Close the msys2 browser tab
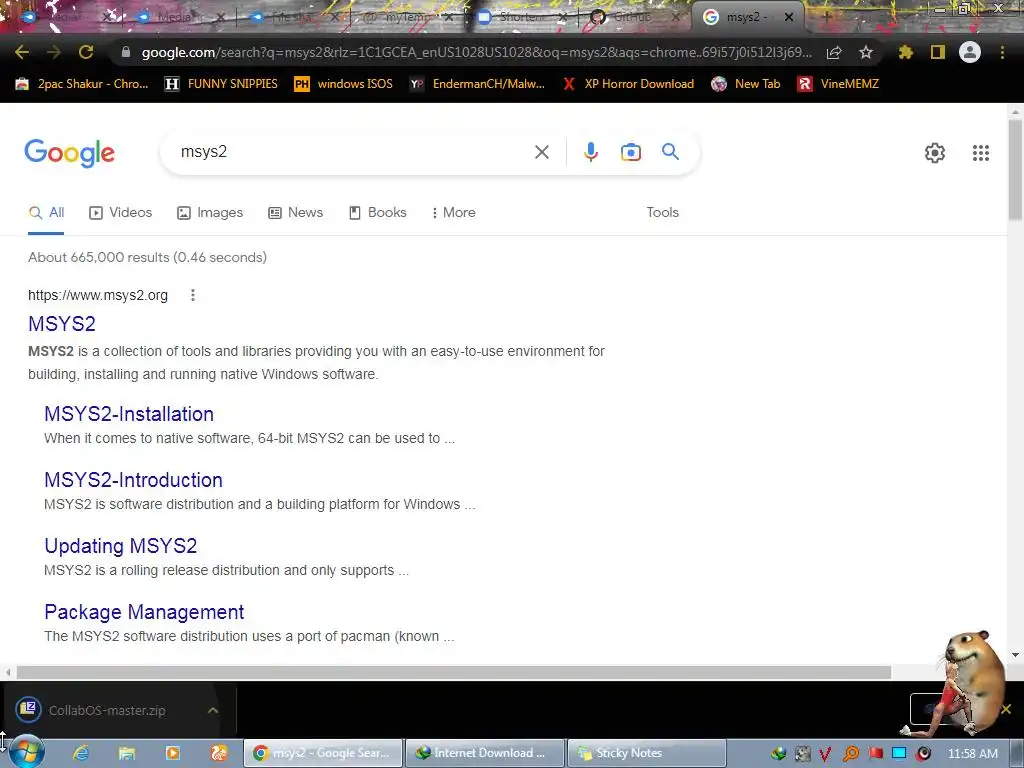1024x768 pixels. (x=789, y=17)
